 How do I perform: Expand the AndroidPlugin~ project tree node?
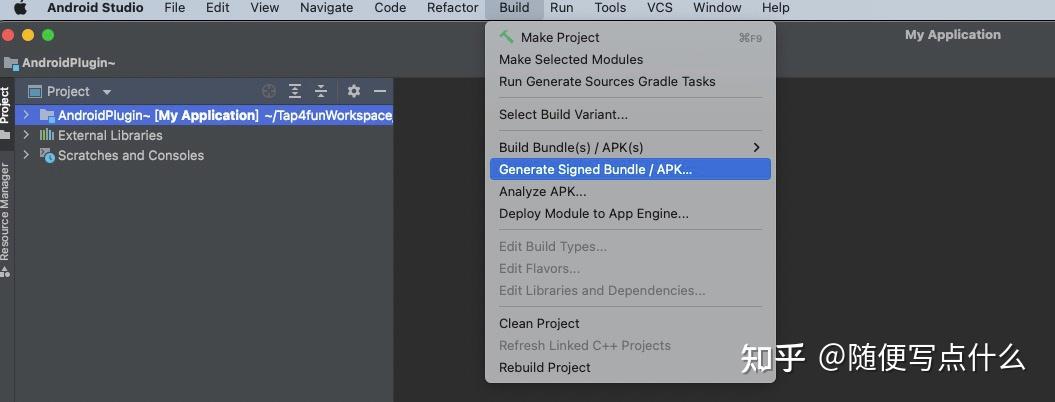pos(27,115)
